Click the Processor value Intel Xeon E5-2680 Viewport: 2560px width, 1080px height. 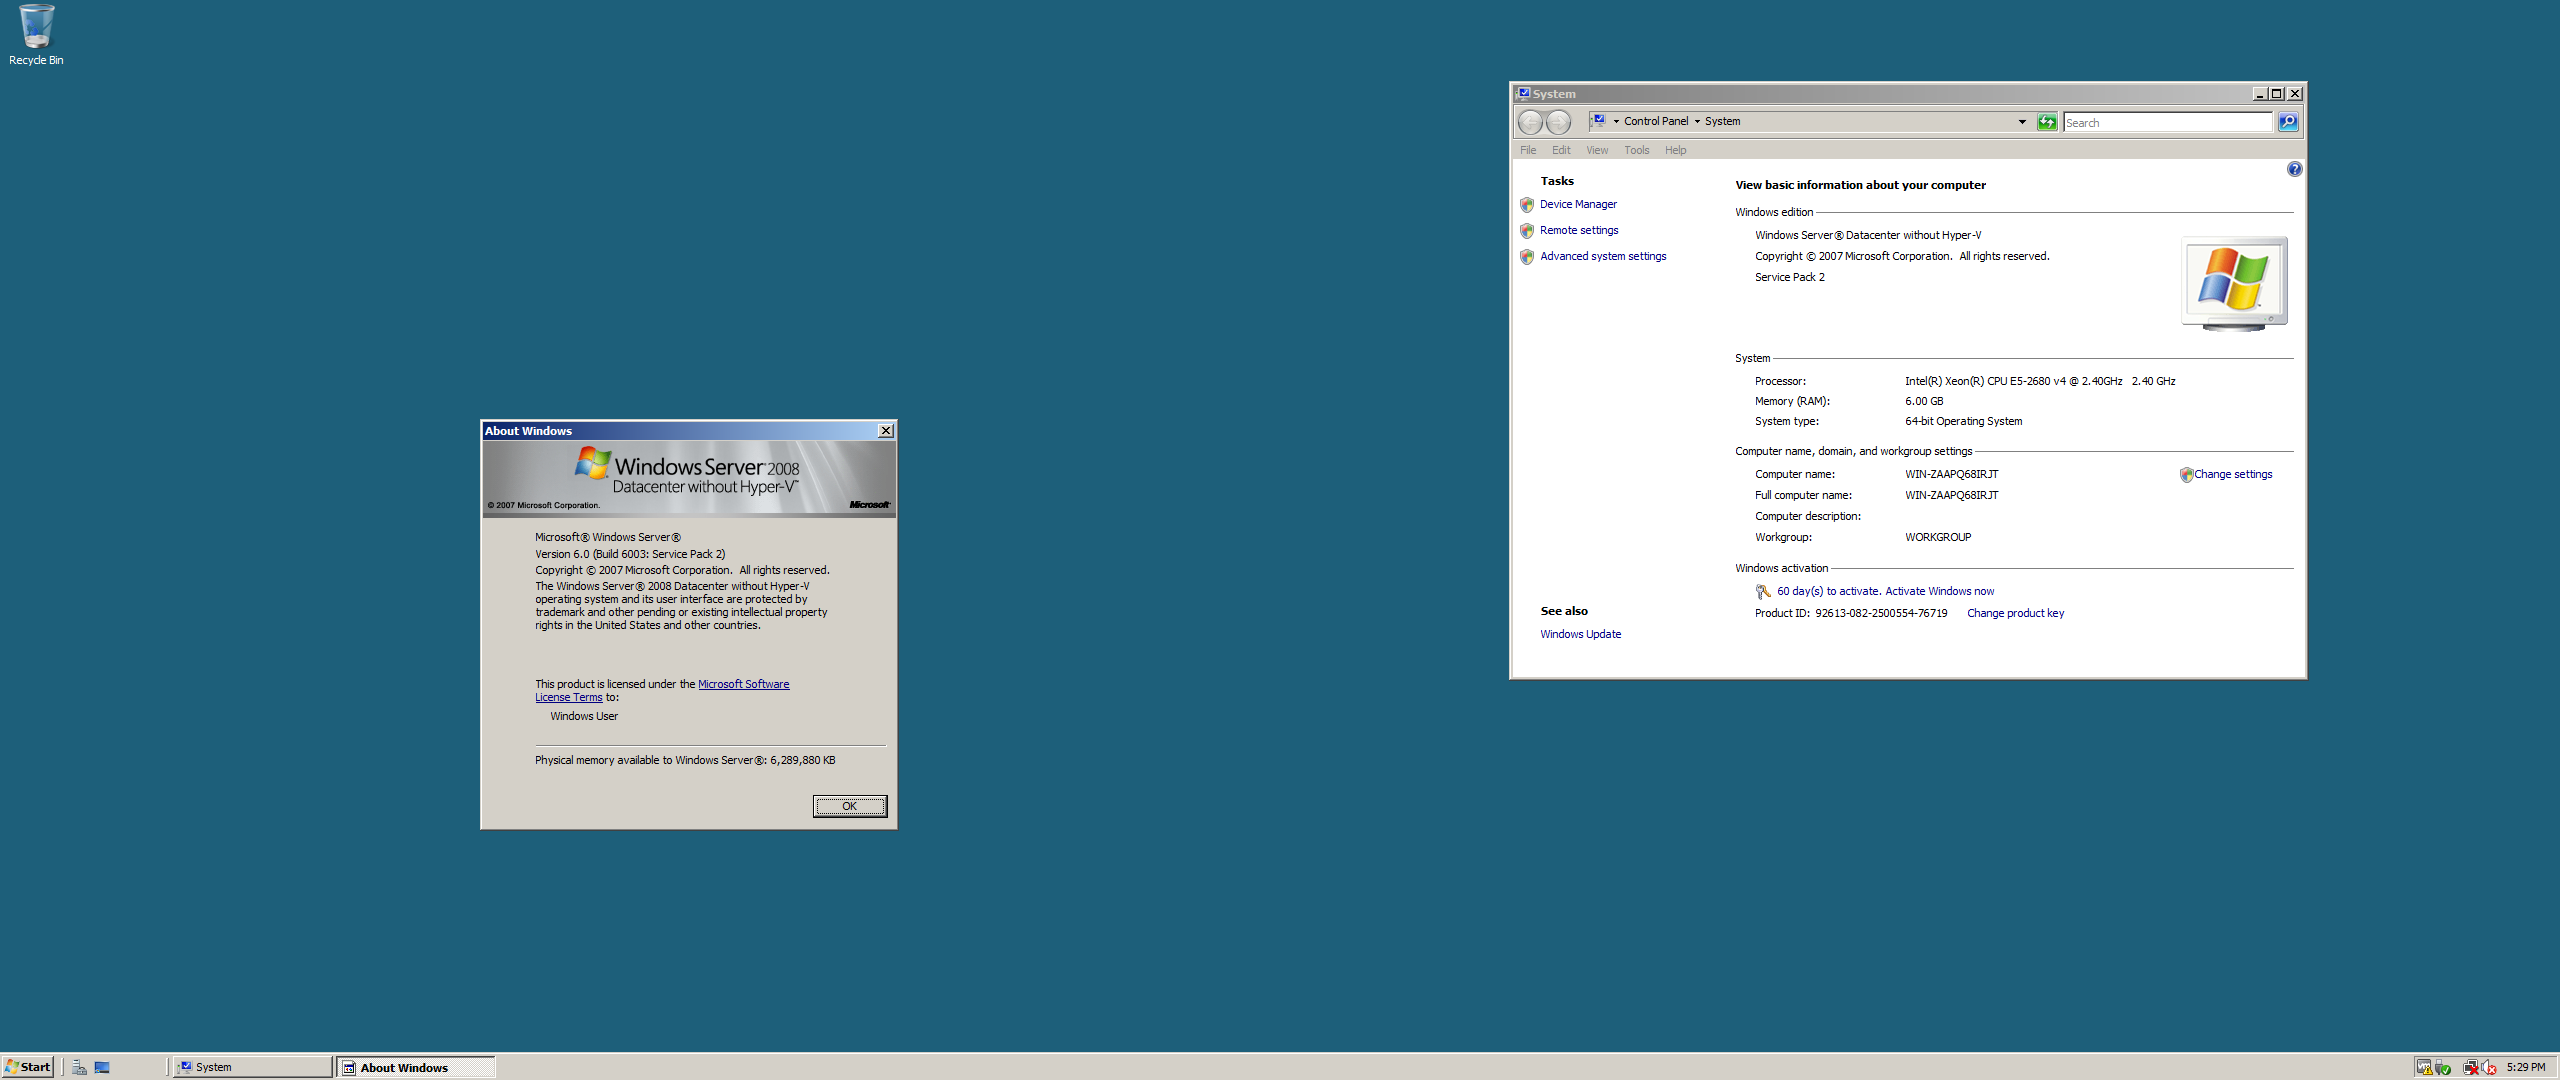(x=2040, y=381)
